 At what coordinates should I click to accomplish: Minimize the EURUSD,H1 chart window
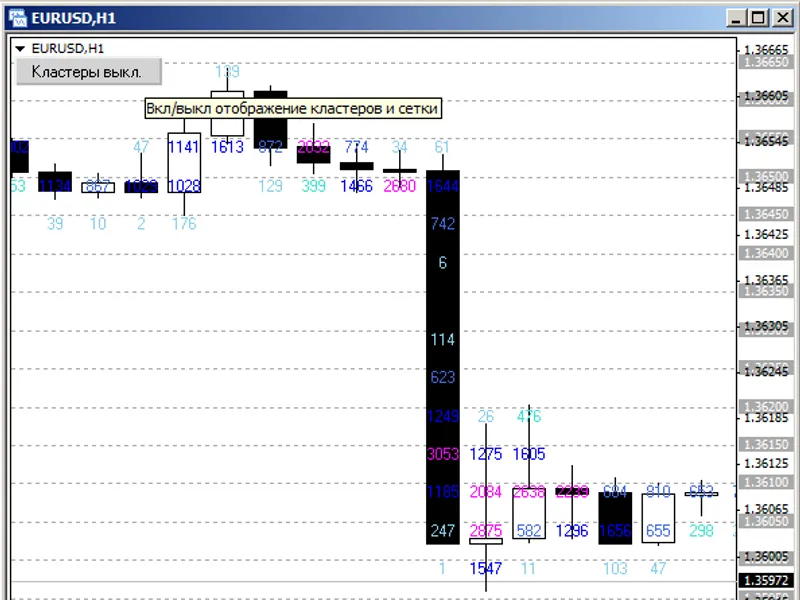pos(736,18)
